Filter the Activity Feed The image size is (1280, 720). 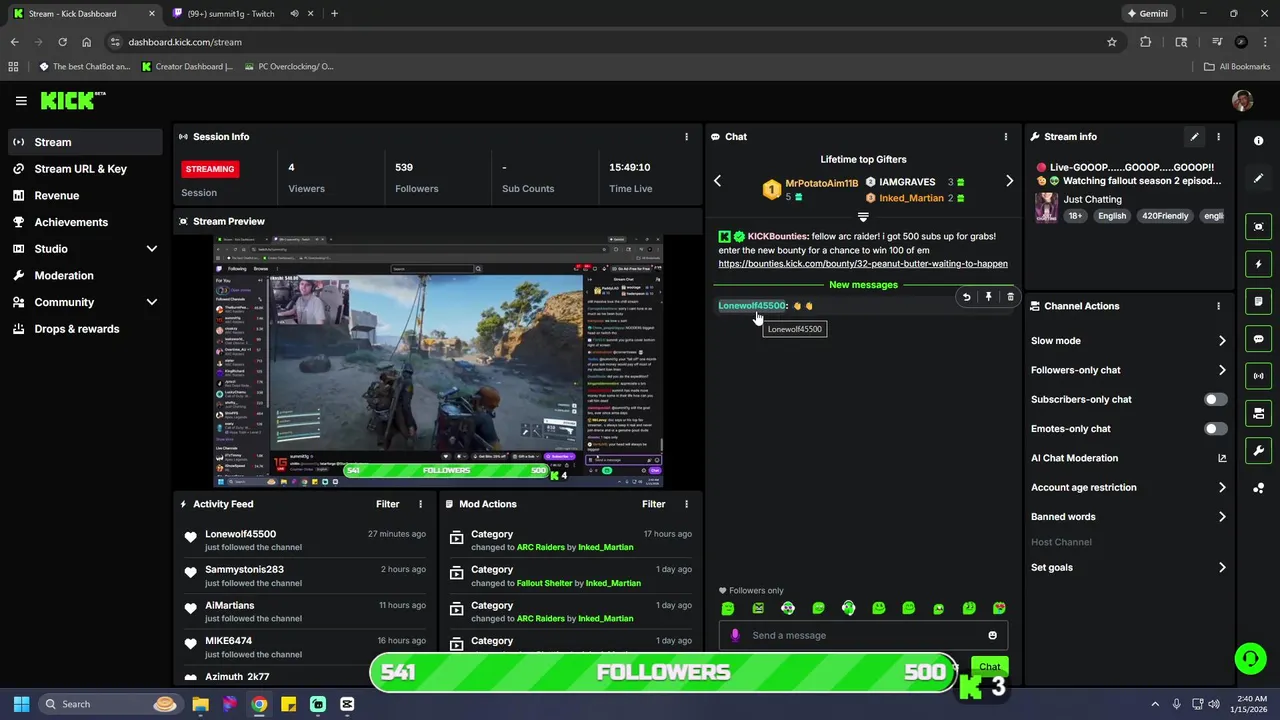387,504
